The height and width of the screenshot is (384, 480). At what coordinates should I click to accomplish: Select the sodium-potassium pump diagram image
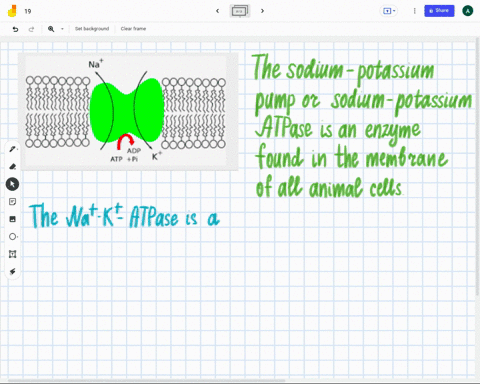click(128, 112)
